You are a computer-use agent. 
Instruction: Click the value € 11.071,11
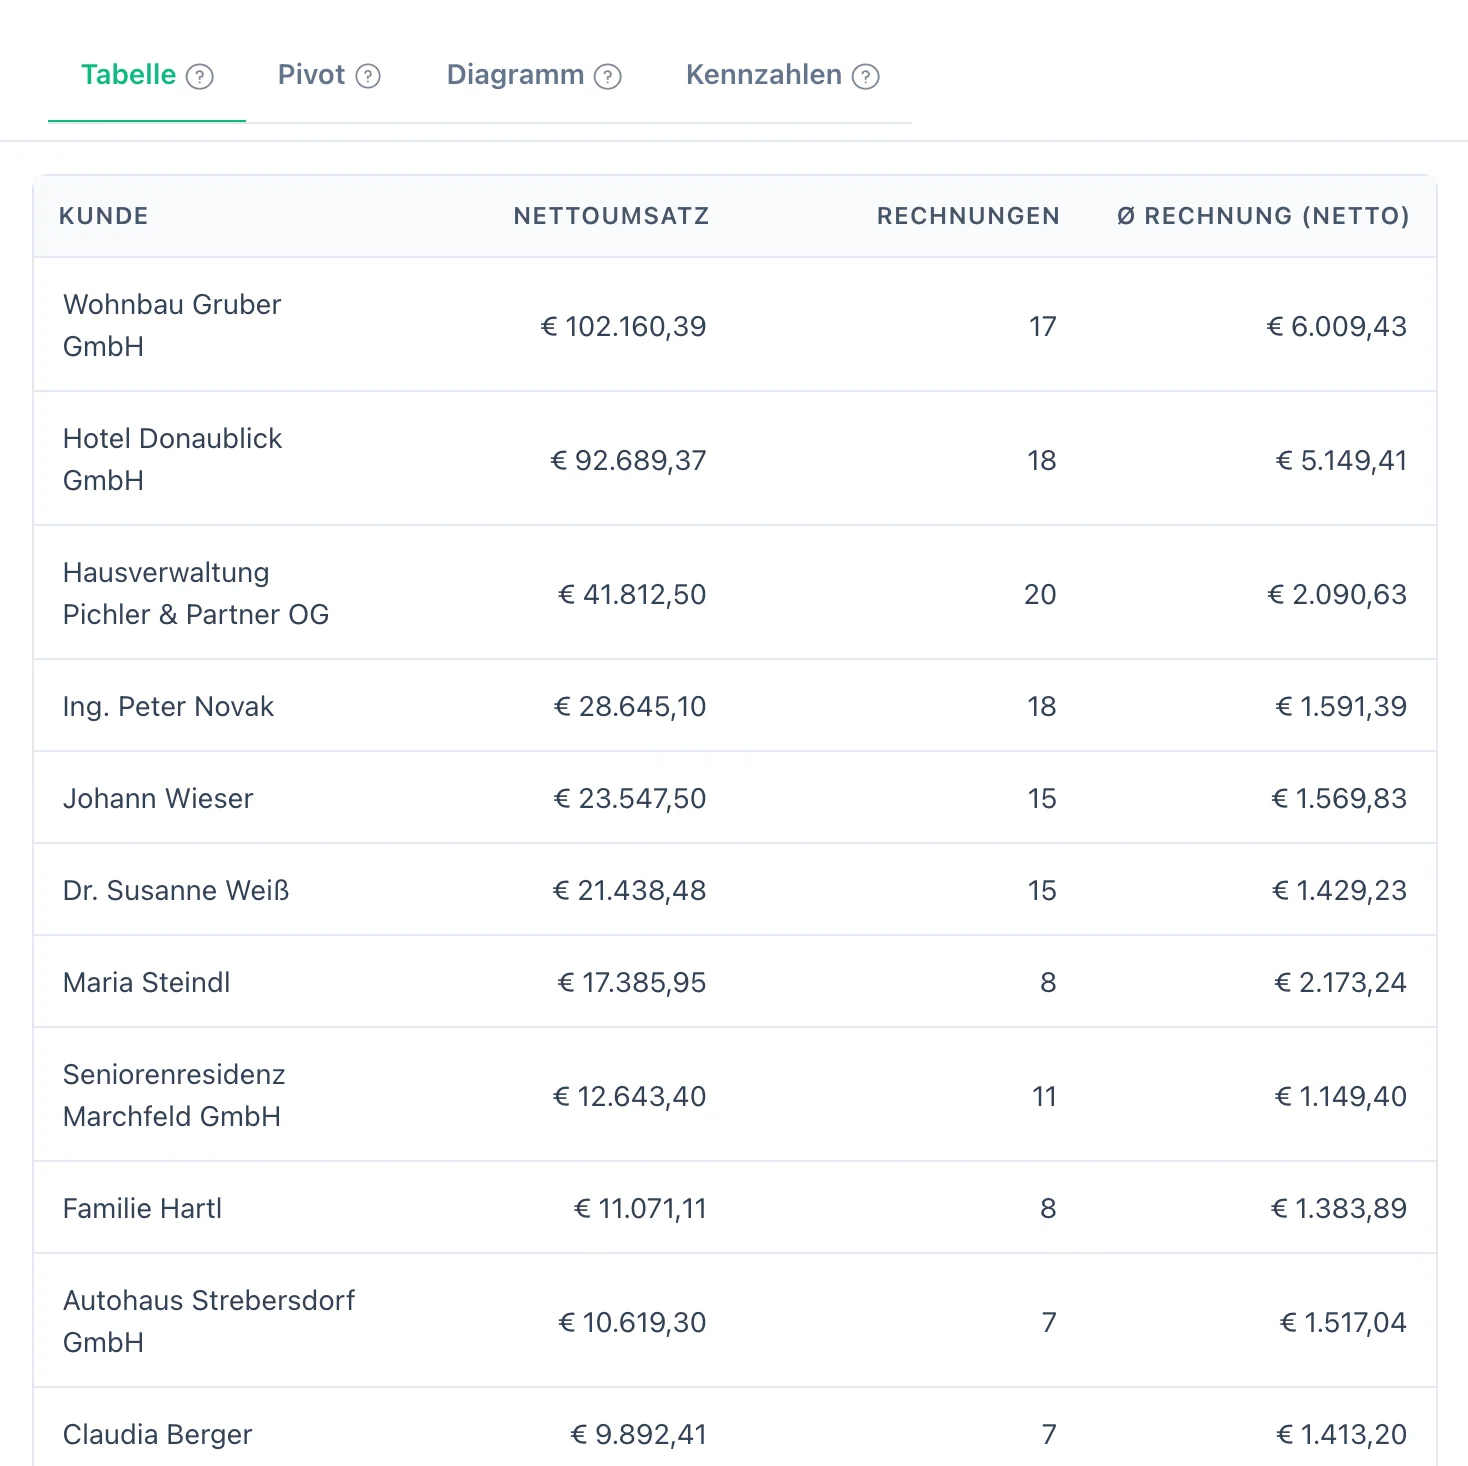pyautogui.click(x=640, y=1208)
